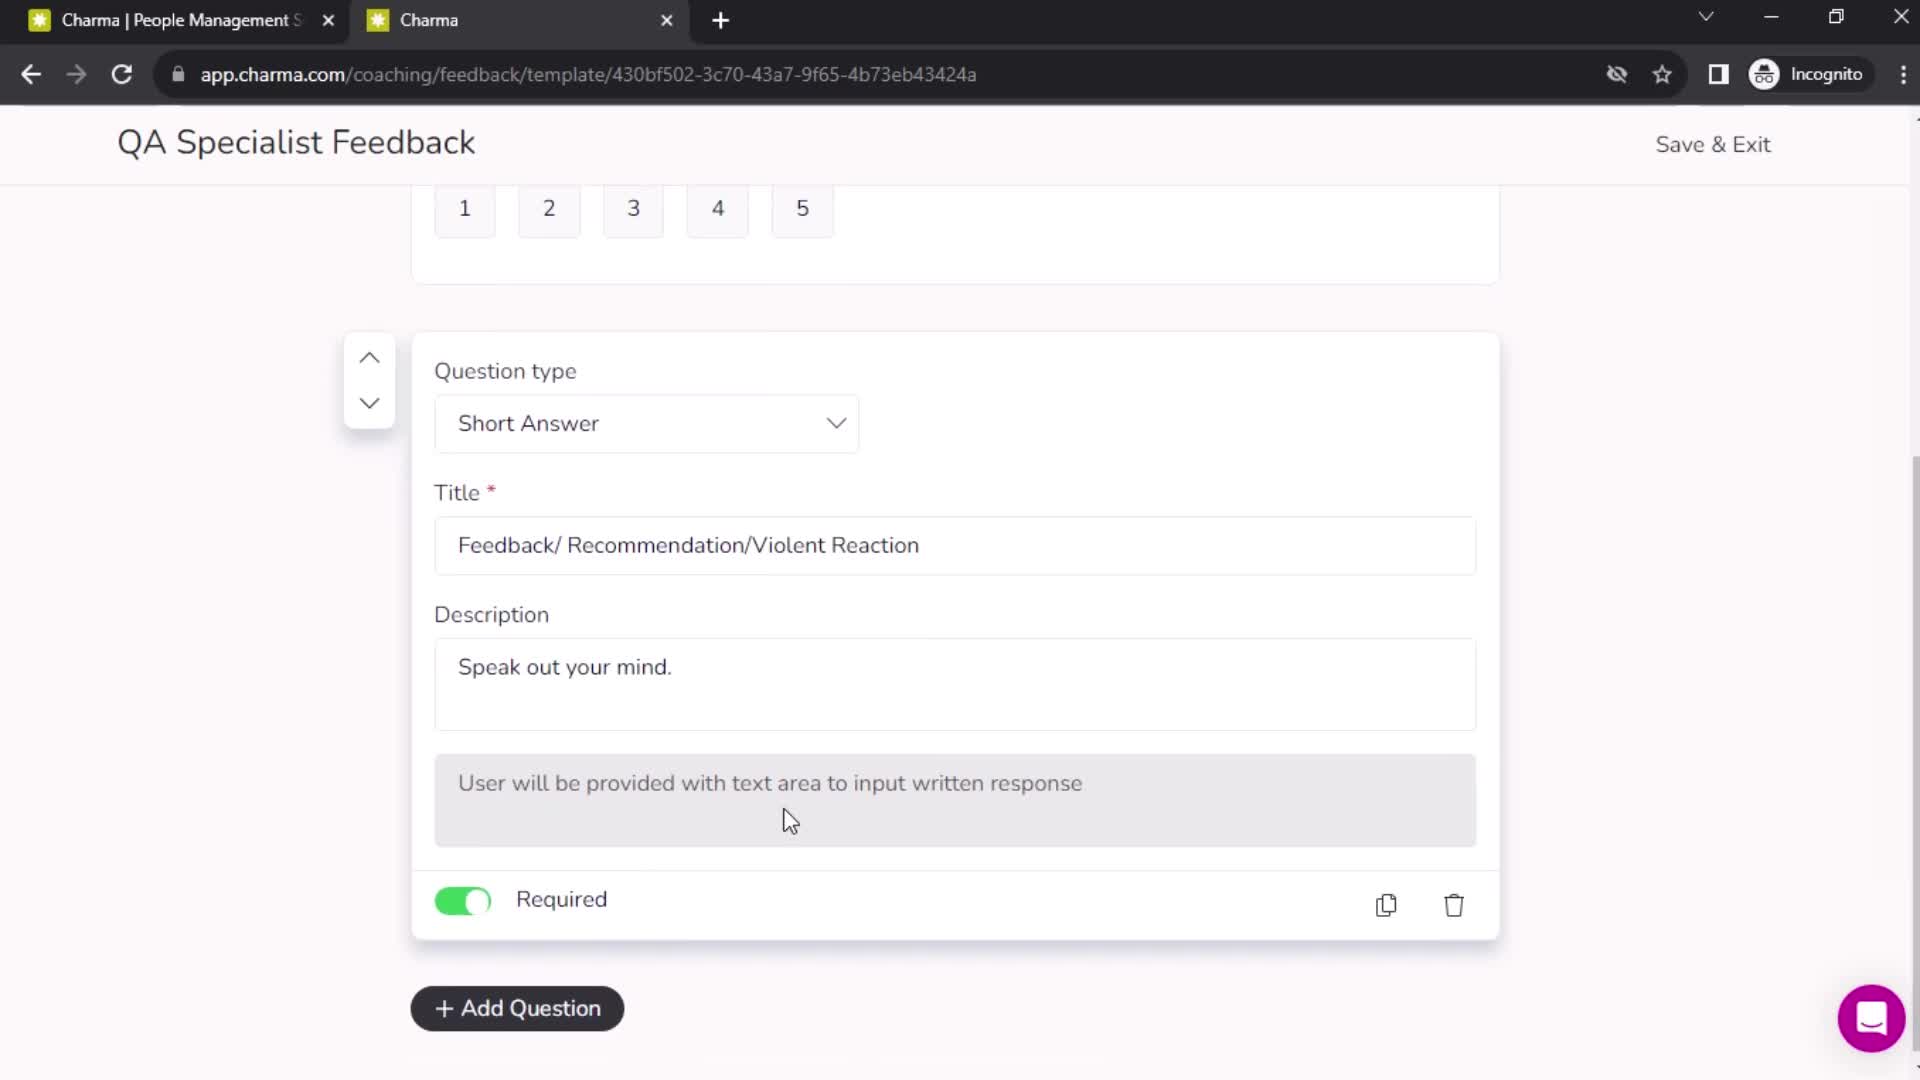Click the Required label text
Screen dimensions: 1920x1080
click(561, 899)
